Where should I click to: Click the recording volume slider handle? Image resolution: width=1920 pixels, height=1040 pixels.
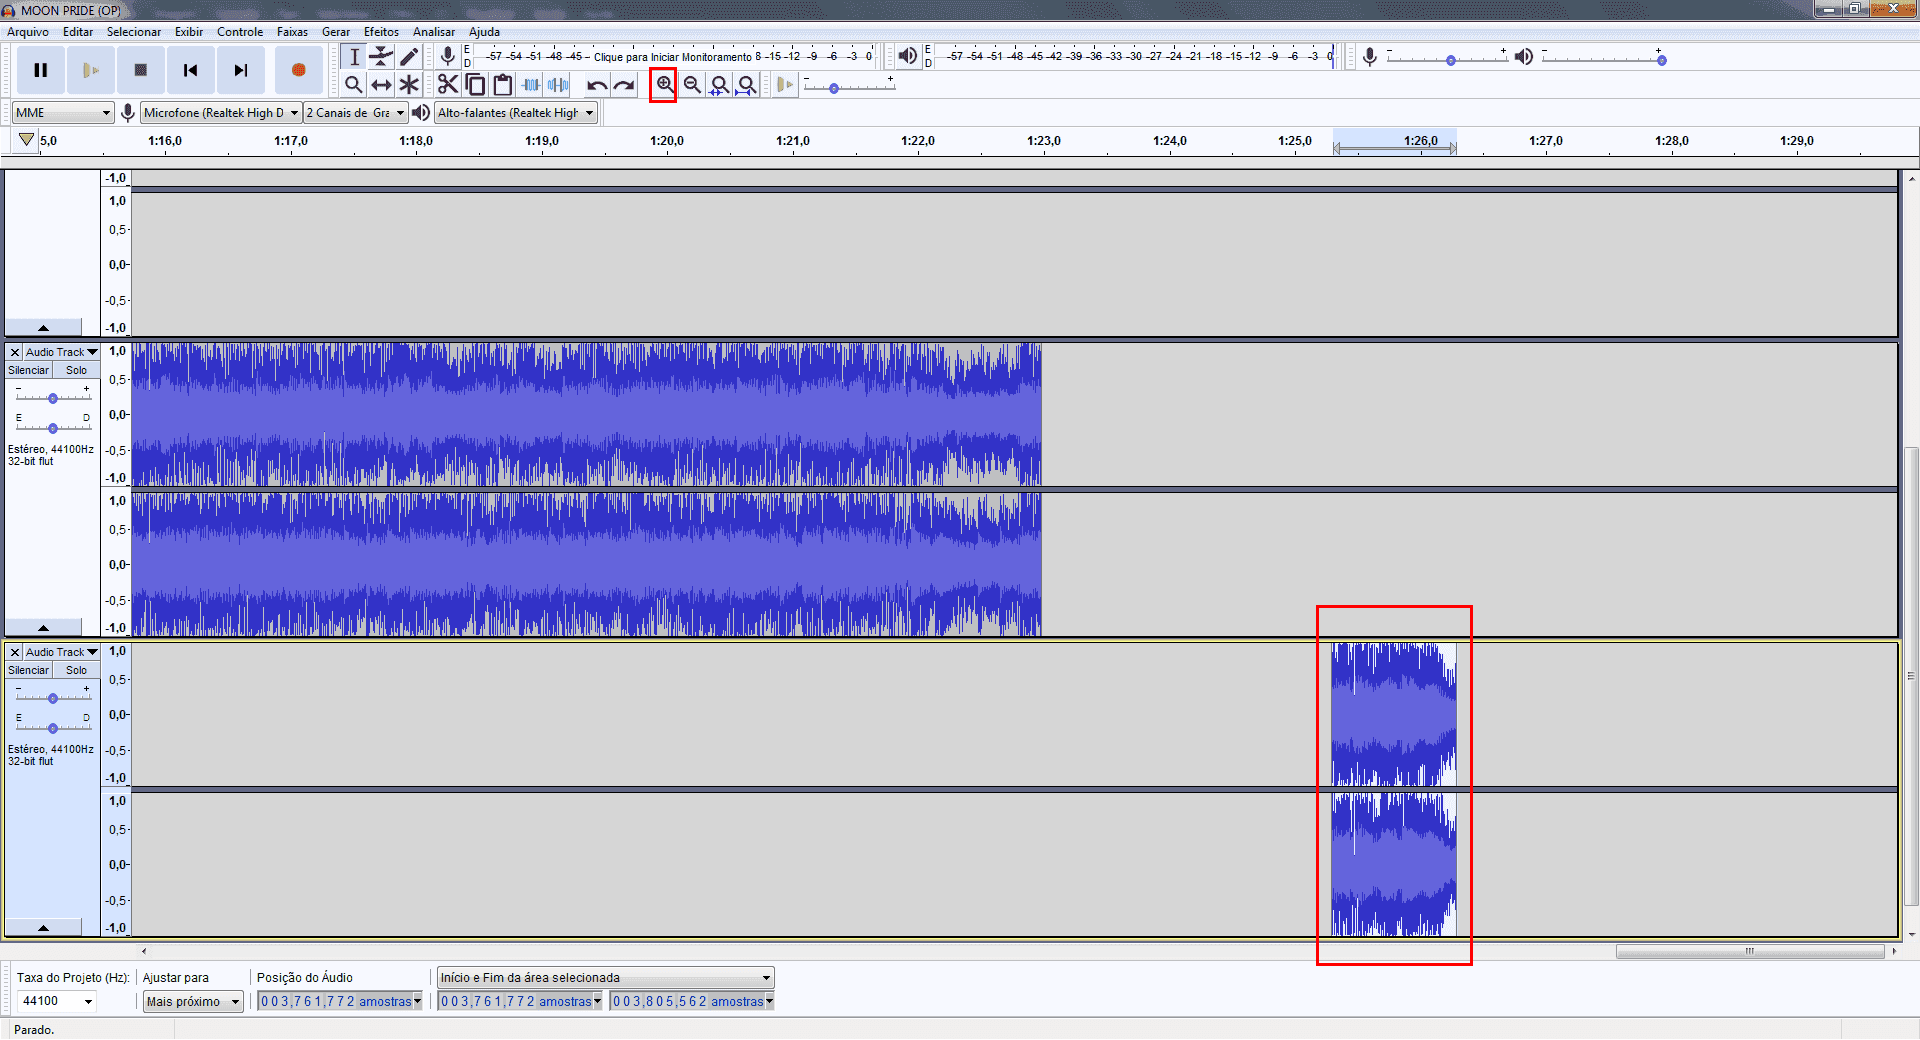click(1451, 61)
